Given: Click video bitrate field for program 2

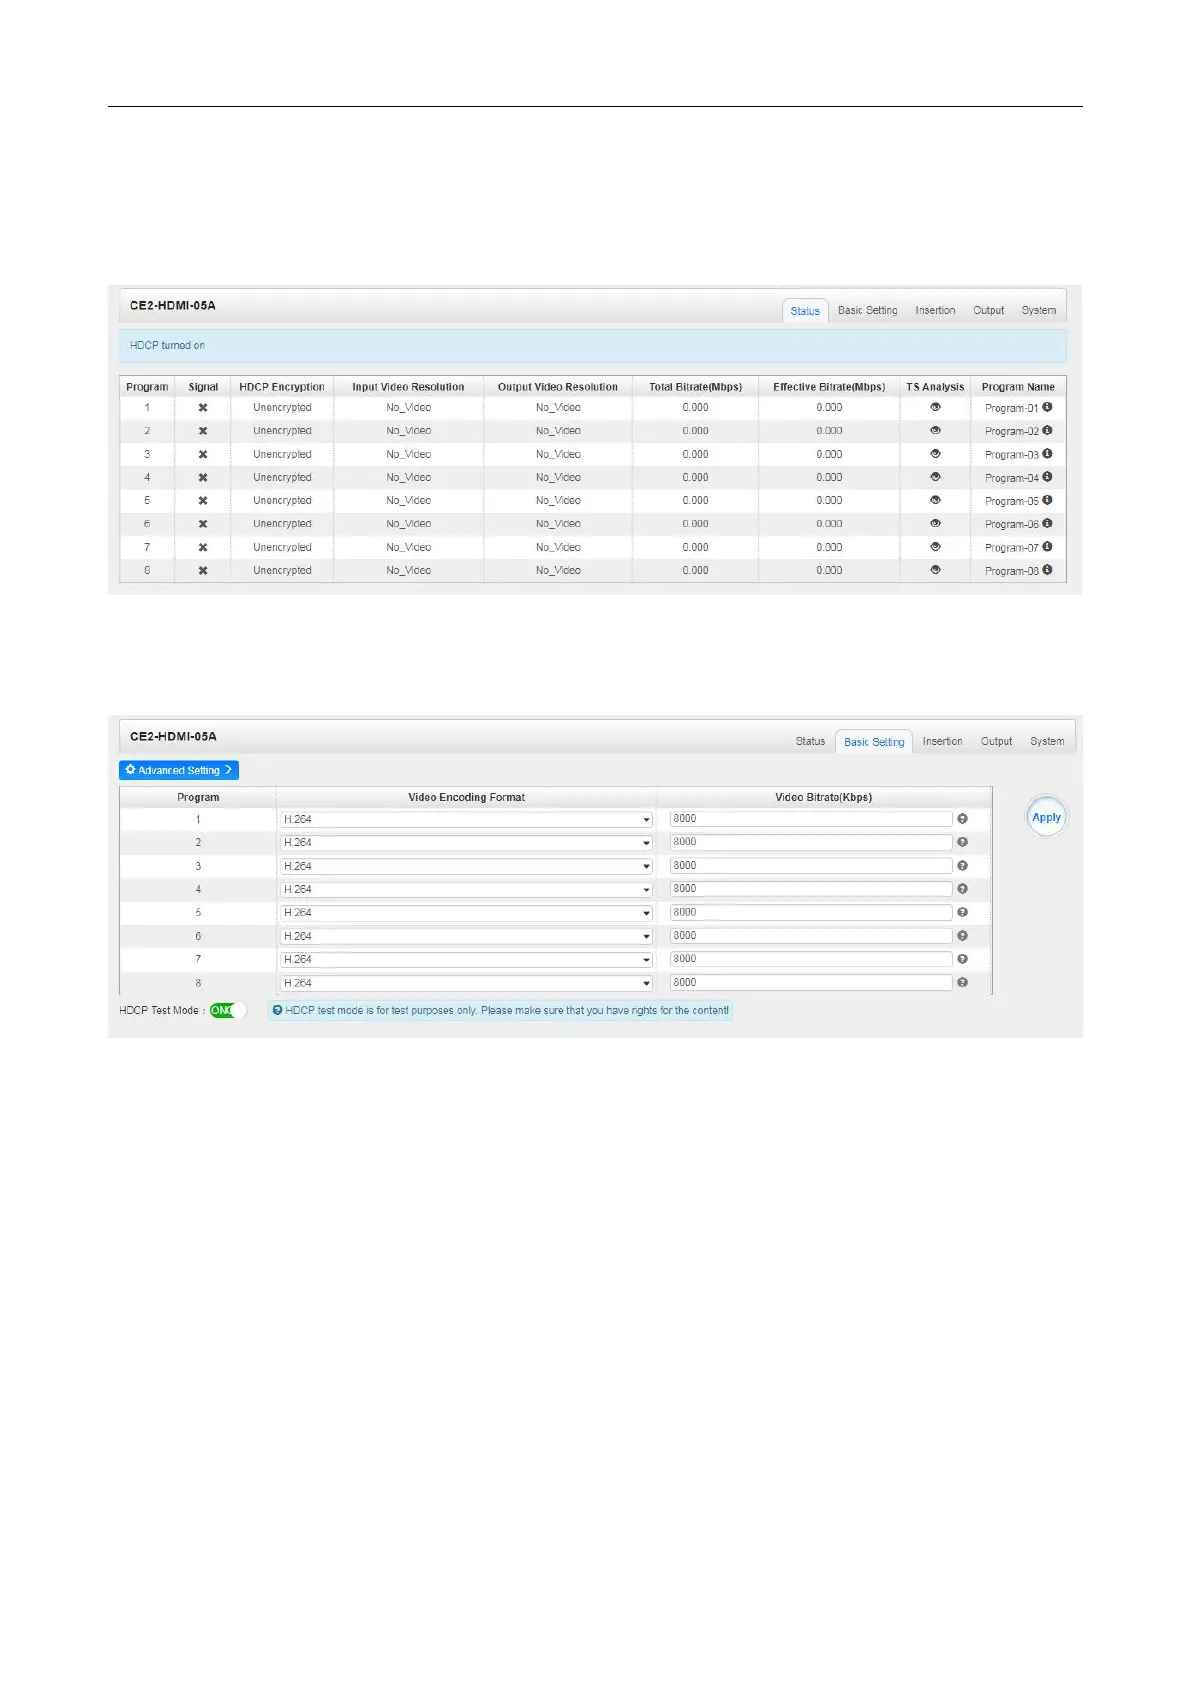Looking at the screenshot, I should pos(811,842).
